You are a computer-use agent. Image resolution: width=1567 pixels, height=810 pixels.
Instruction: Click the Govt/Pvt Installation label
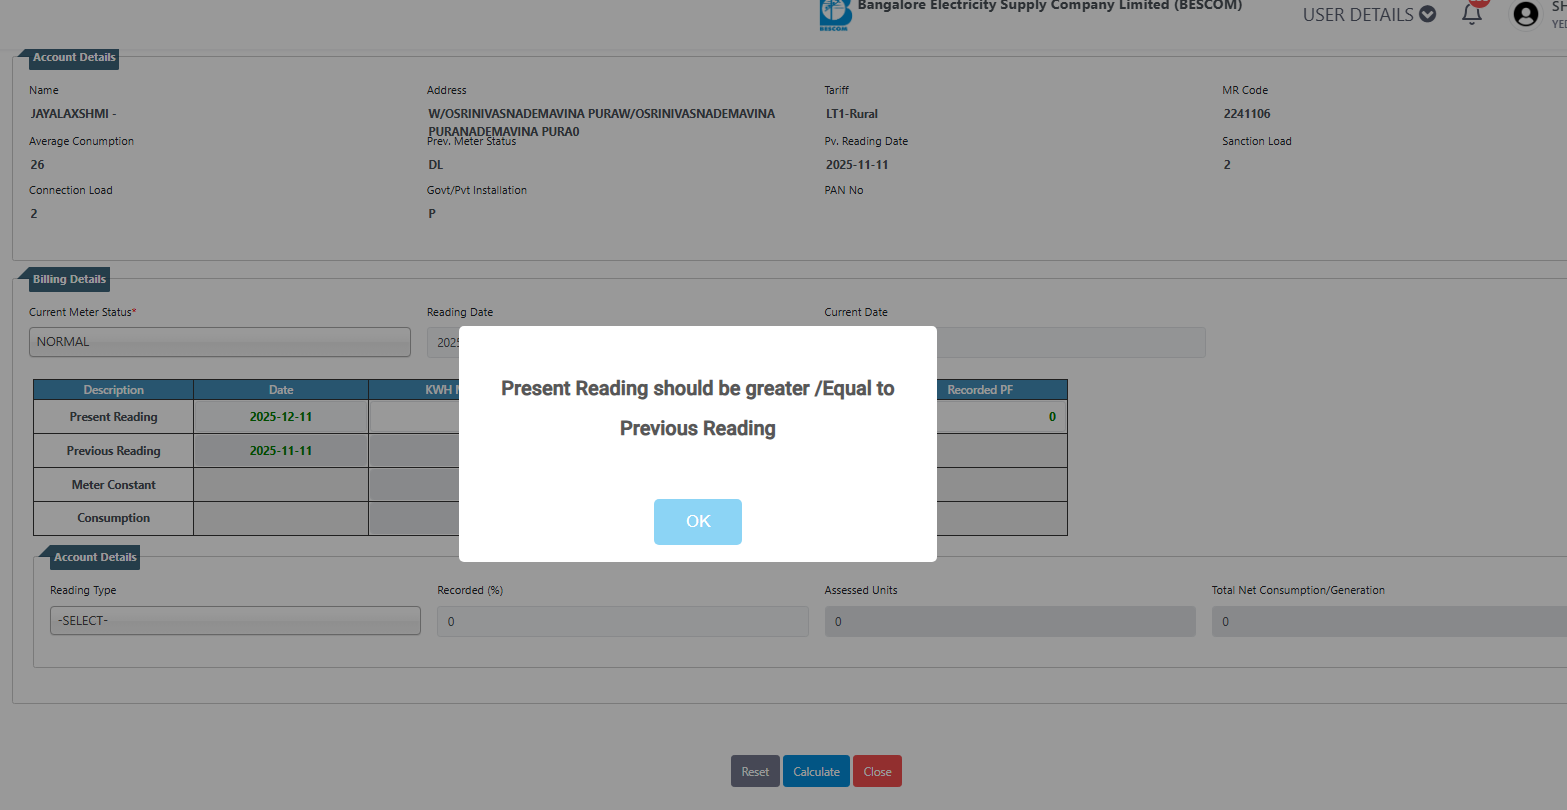pos(477,190)
